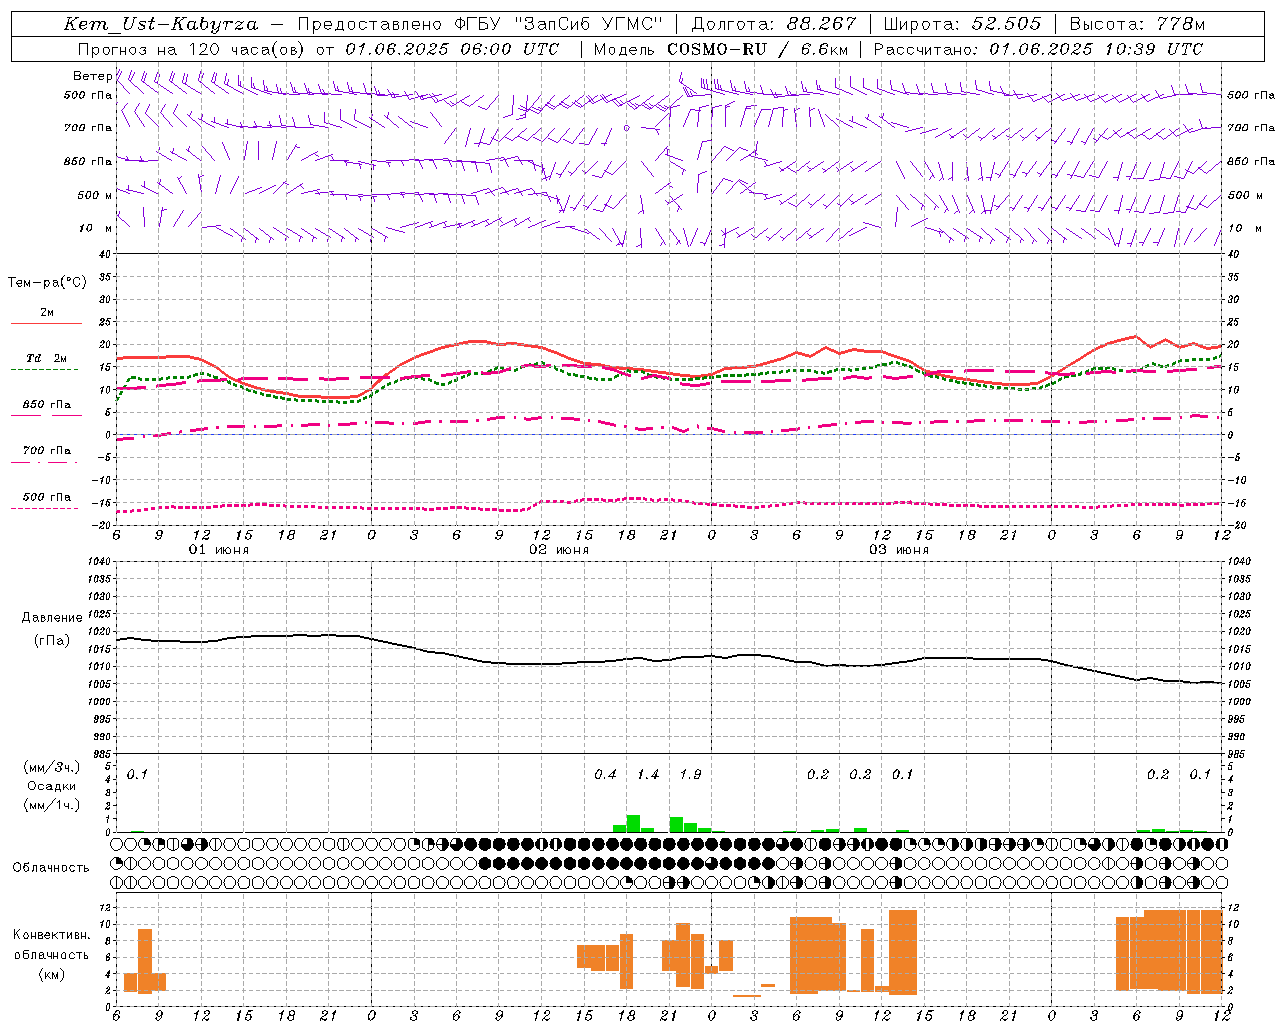Image resolution: width=1280 pixels, height=1024 pixels.
Task: Click the Конвективн. panel label
Action: pos(52,935)
